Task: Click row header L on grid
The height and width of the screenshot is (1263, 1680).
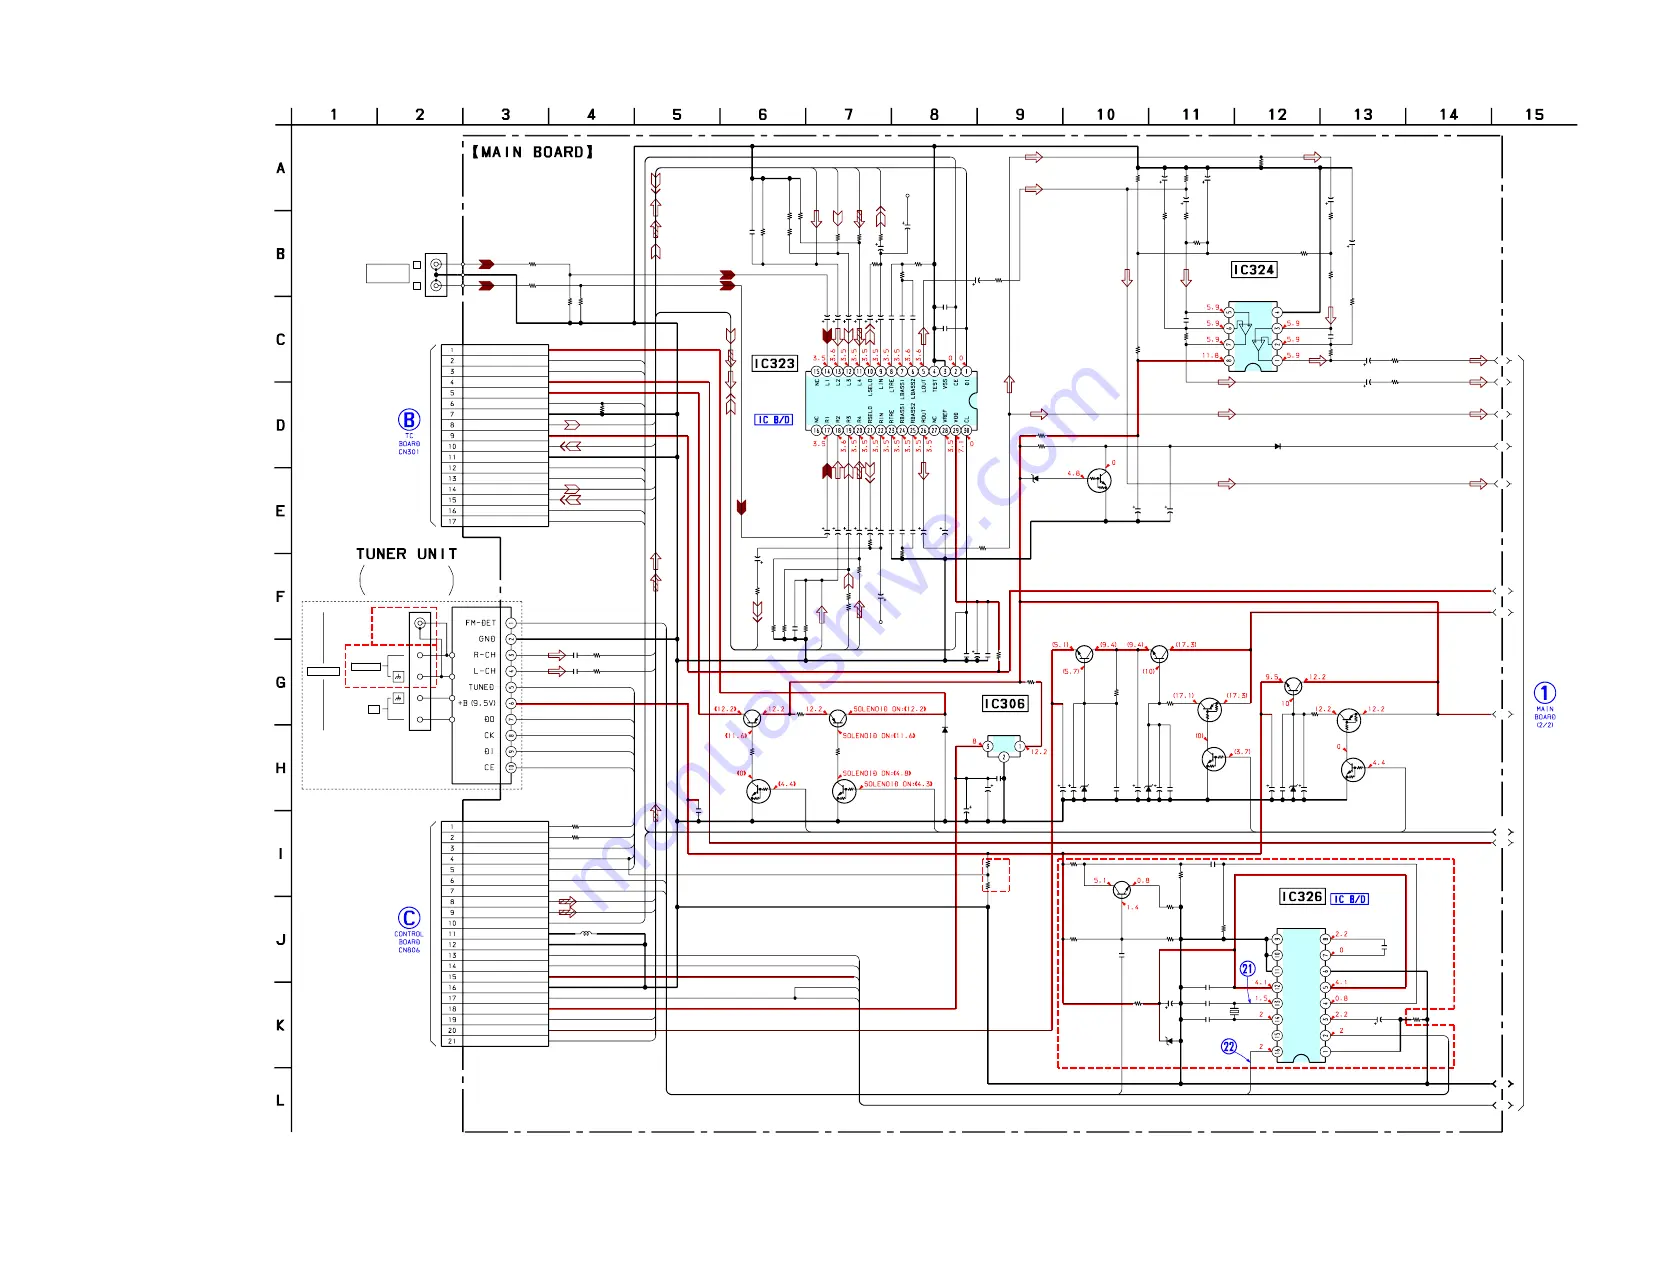Action: (x=281, y=1101)
